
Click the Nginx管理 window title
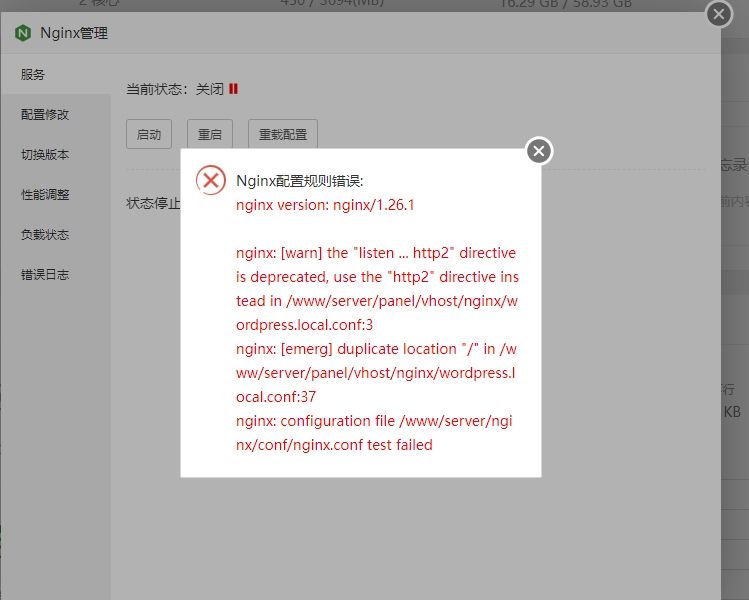pos(74,33)
